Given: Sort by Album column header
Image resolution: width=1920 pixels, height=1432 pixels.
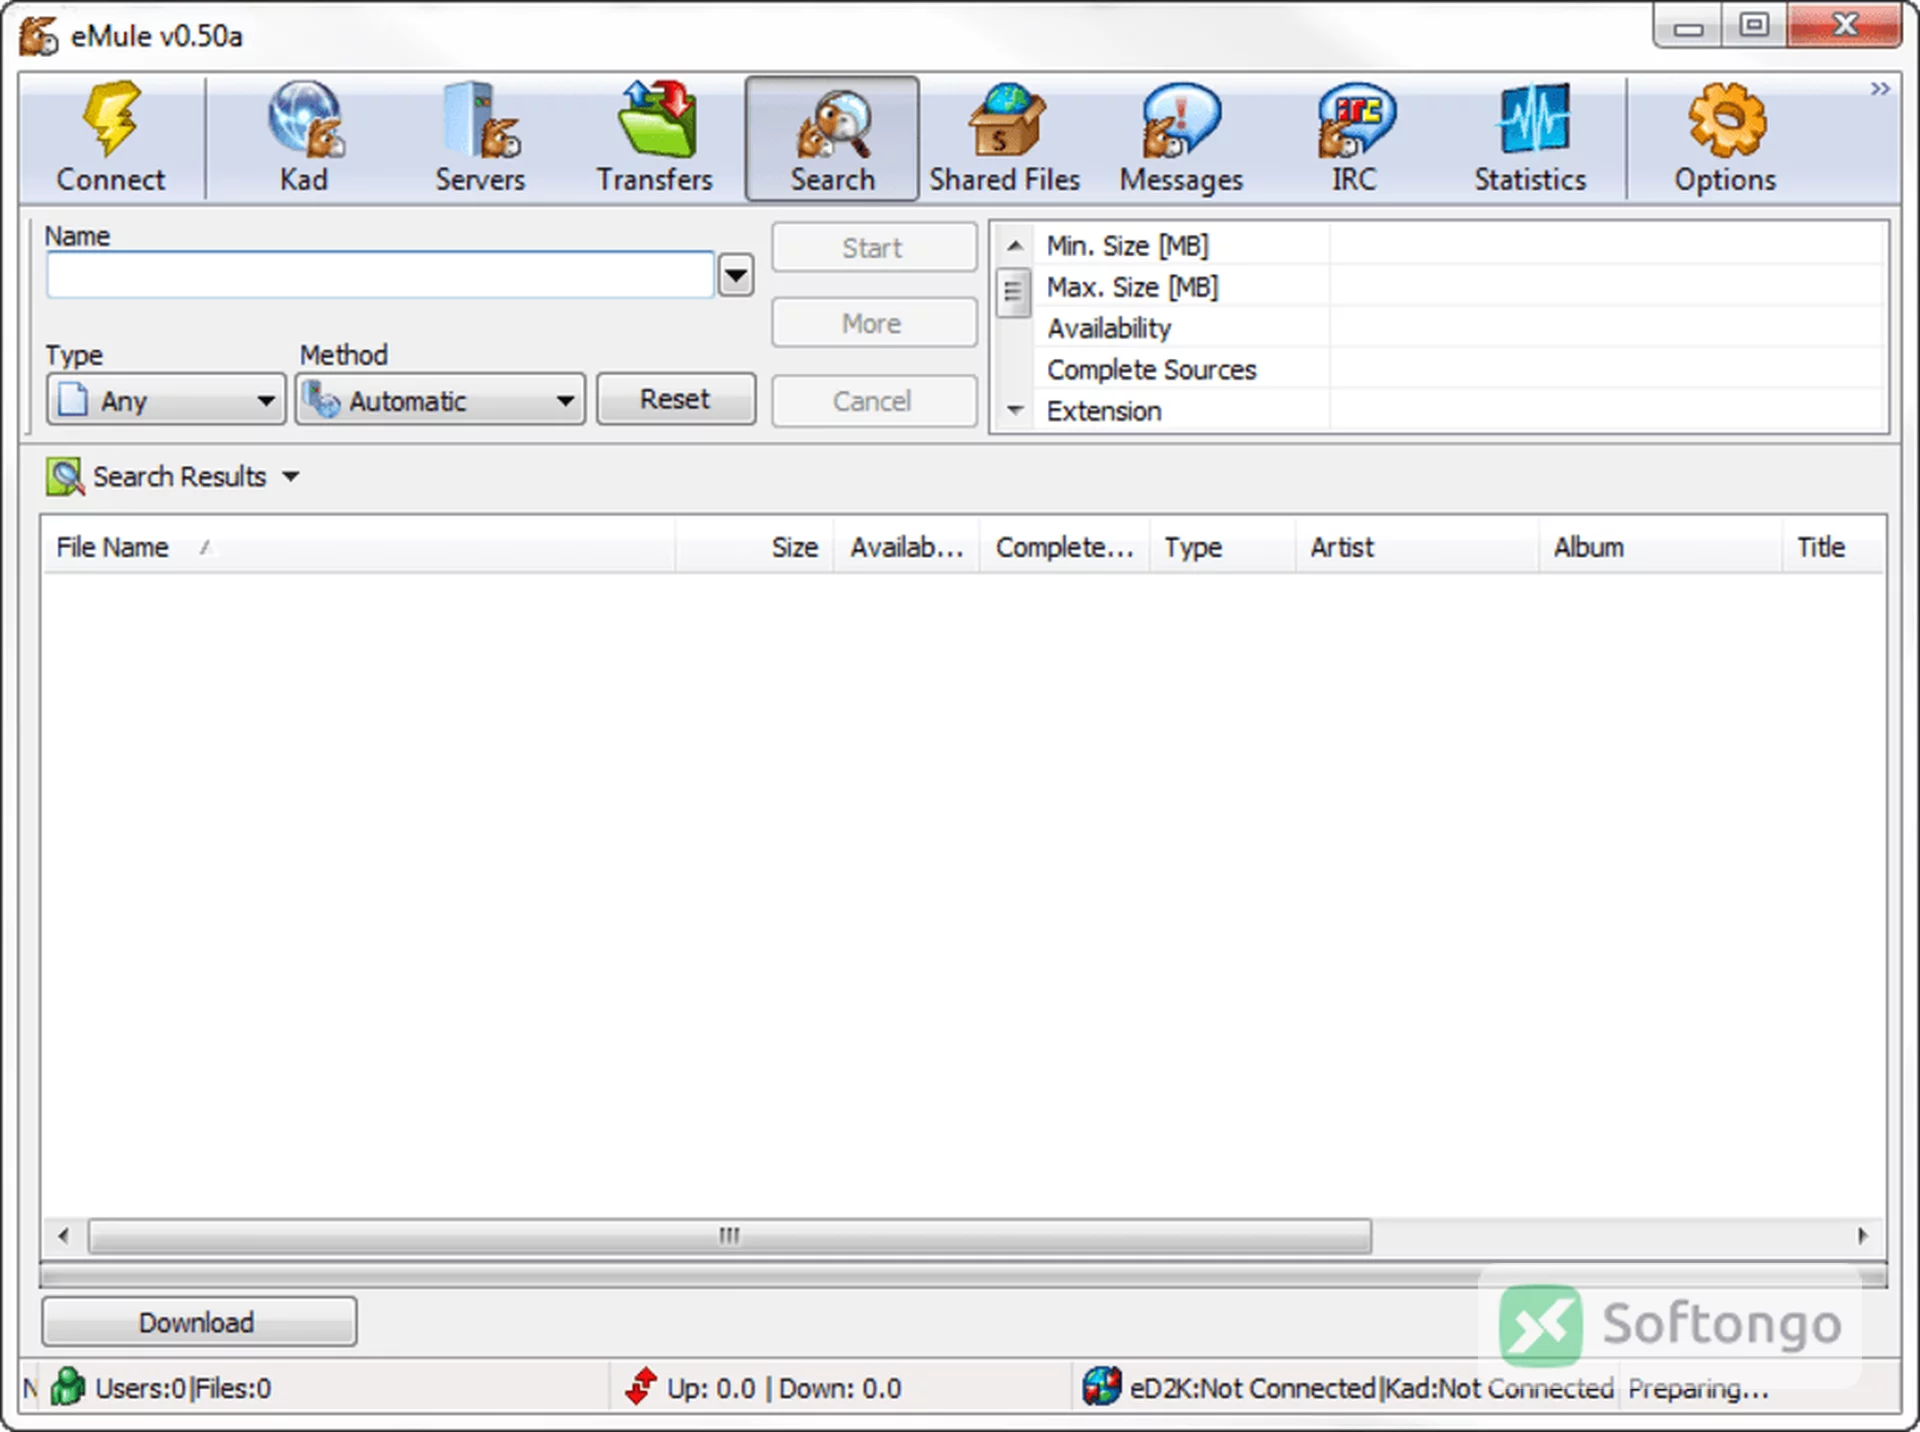Looking at the screenshot, I should 1660,547.
